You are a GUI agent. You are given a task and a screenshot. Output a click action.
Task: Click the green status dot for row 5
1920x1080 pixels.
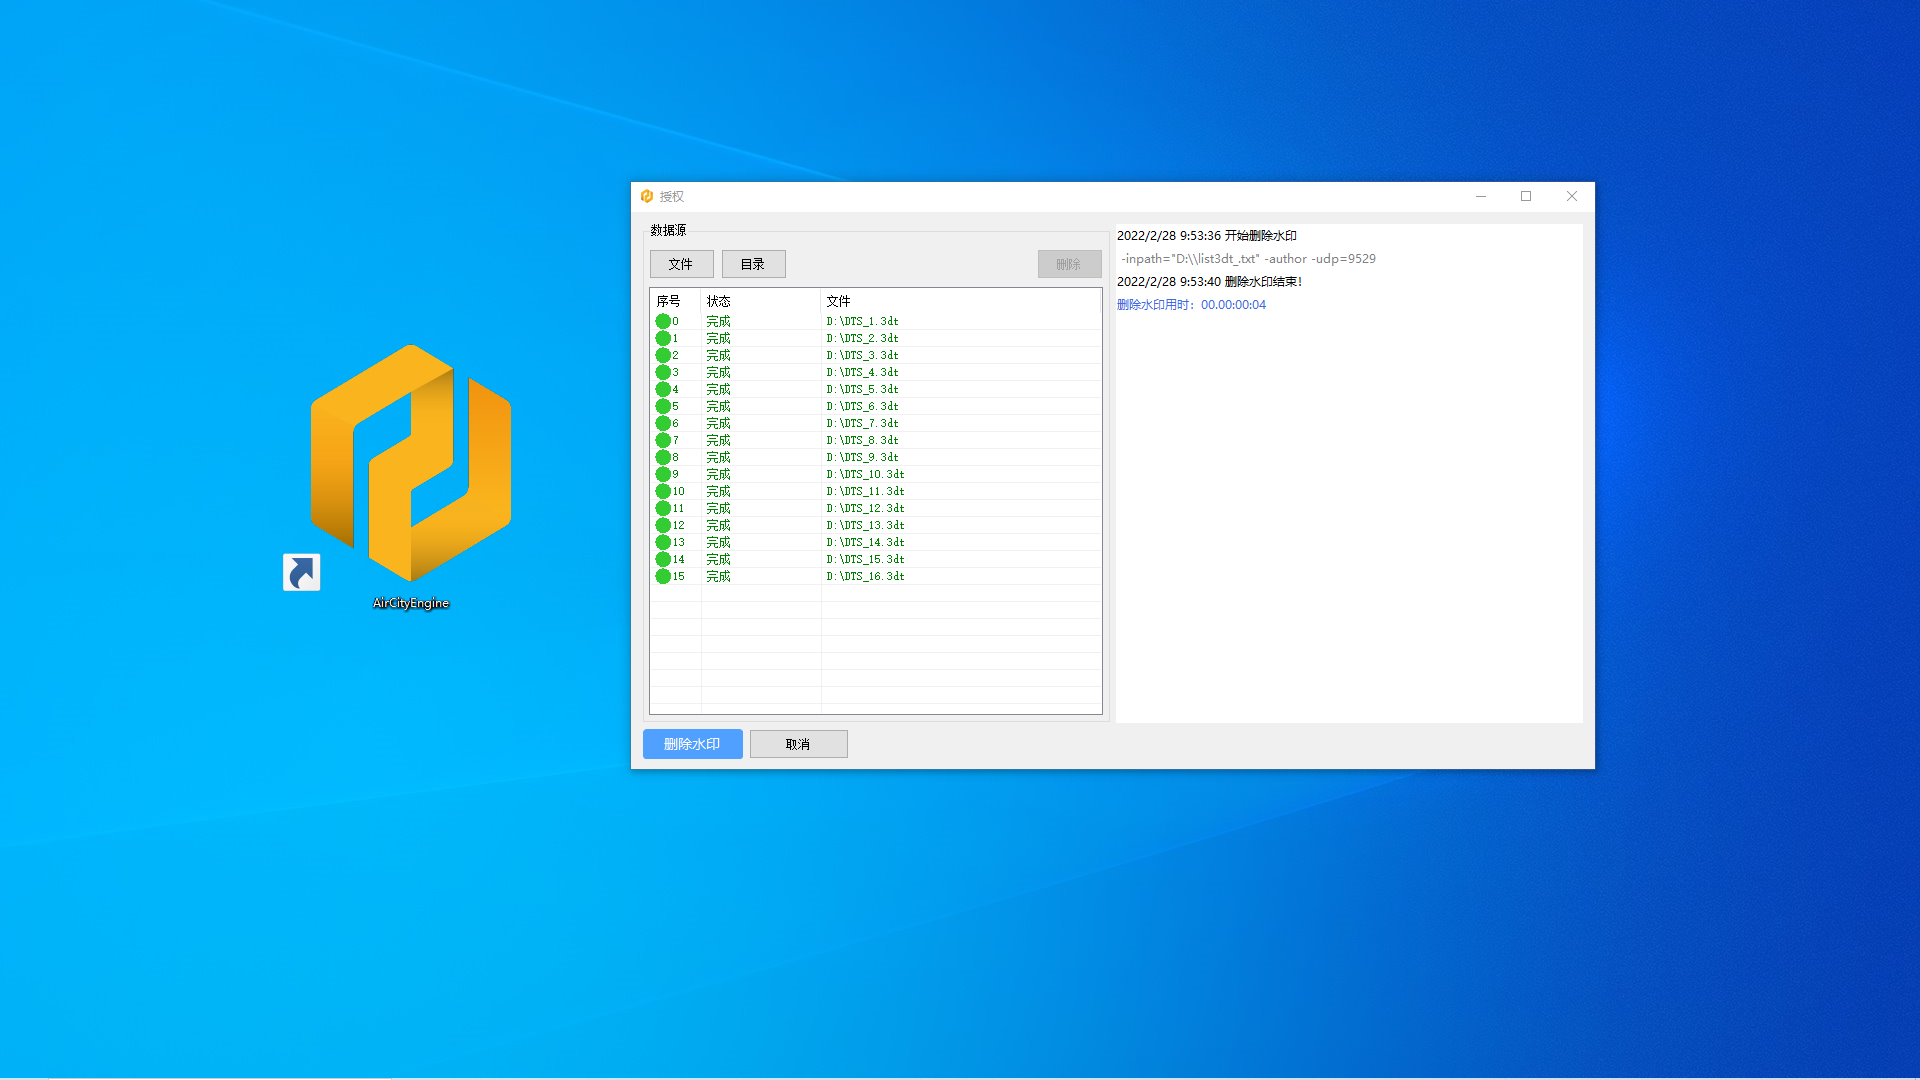point(663,406)
